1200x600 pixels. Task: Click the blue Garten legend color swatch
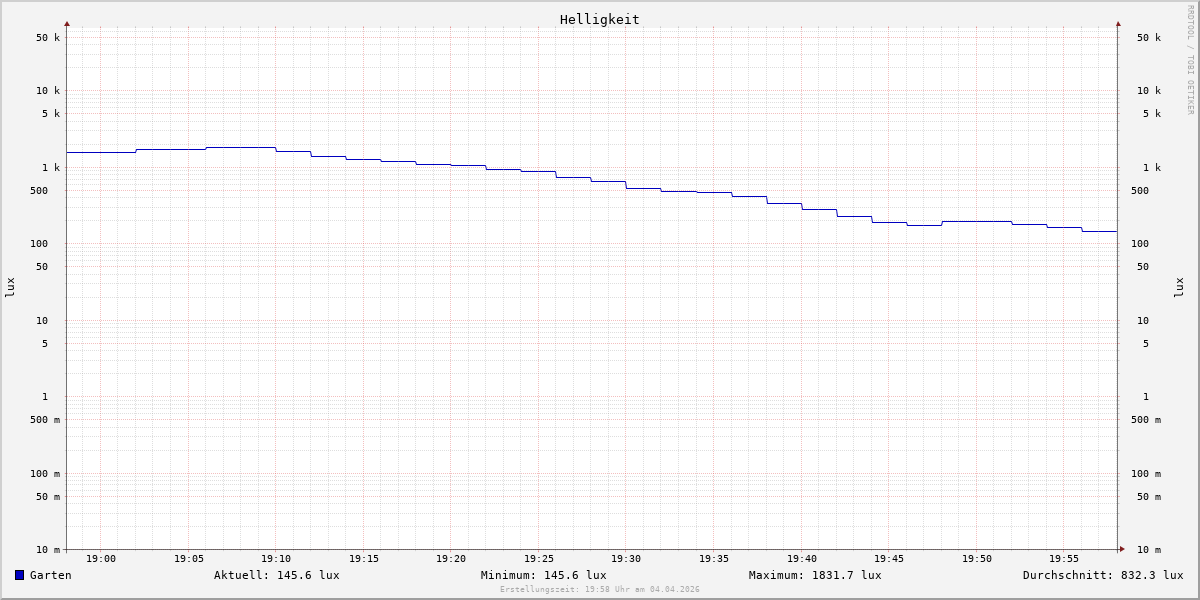[x=19, y=575]
